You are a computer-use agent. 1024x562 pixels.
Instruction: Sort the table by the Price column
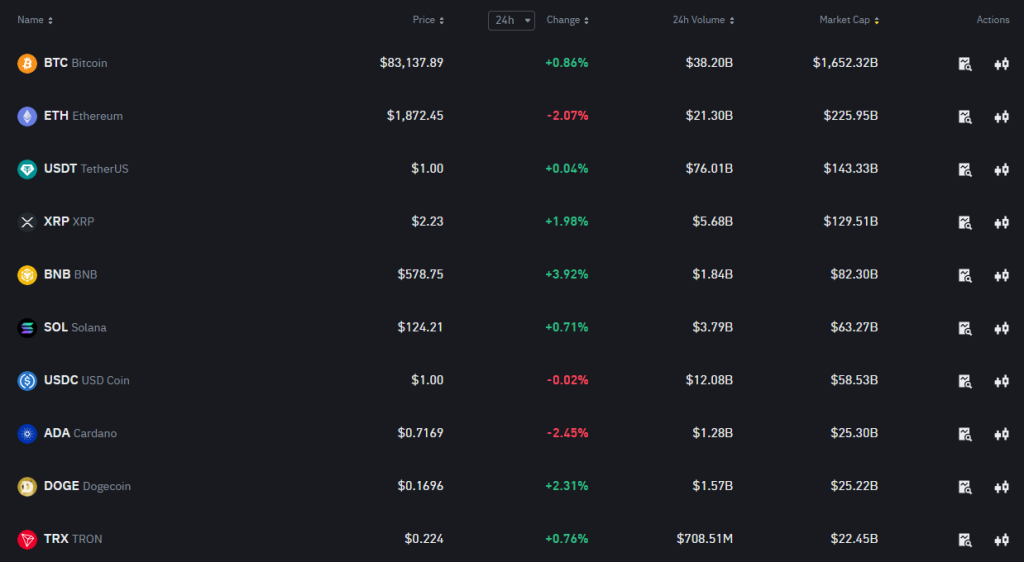tap(428, 20)
